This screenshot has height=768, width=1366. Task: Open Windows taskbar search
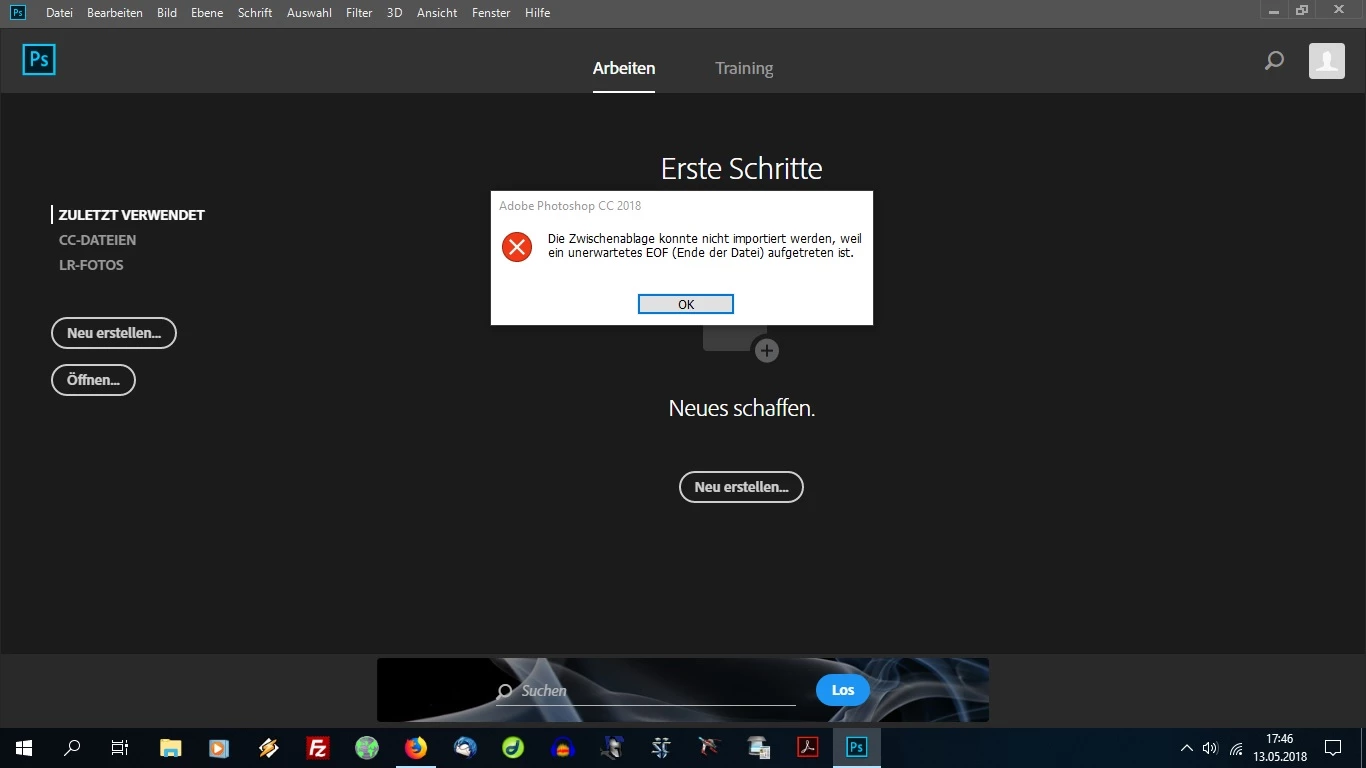point(72,747)
